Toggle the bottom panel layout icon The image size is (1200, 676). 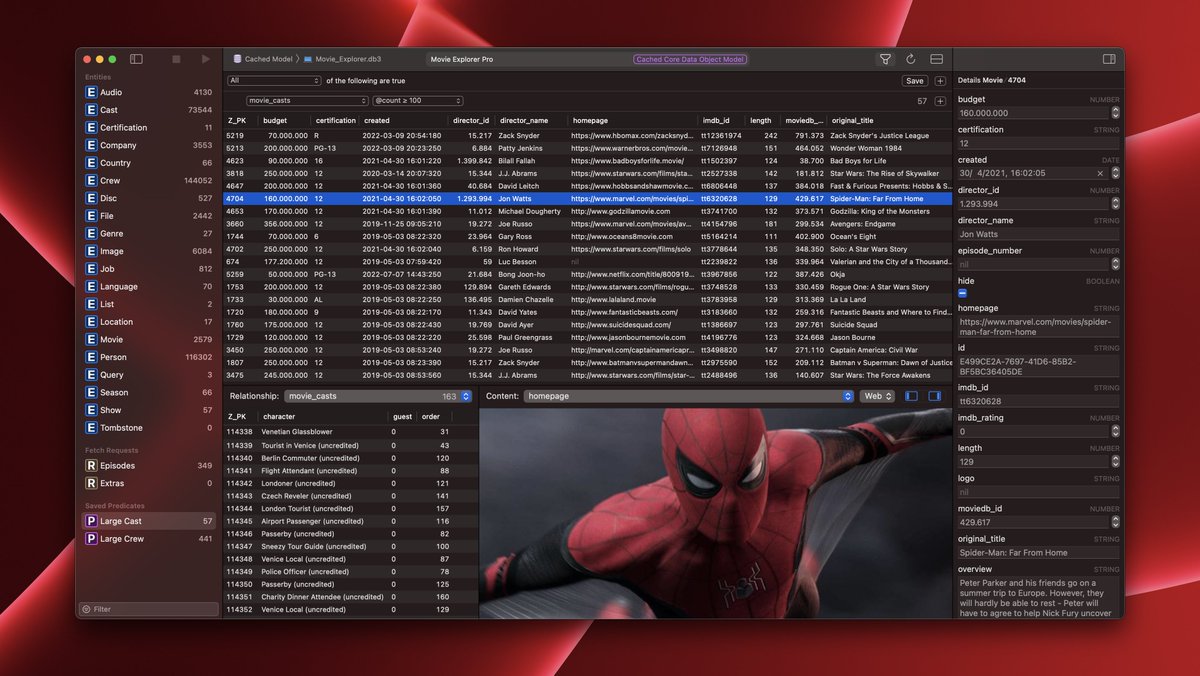click(937, 60)
